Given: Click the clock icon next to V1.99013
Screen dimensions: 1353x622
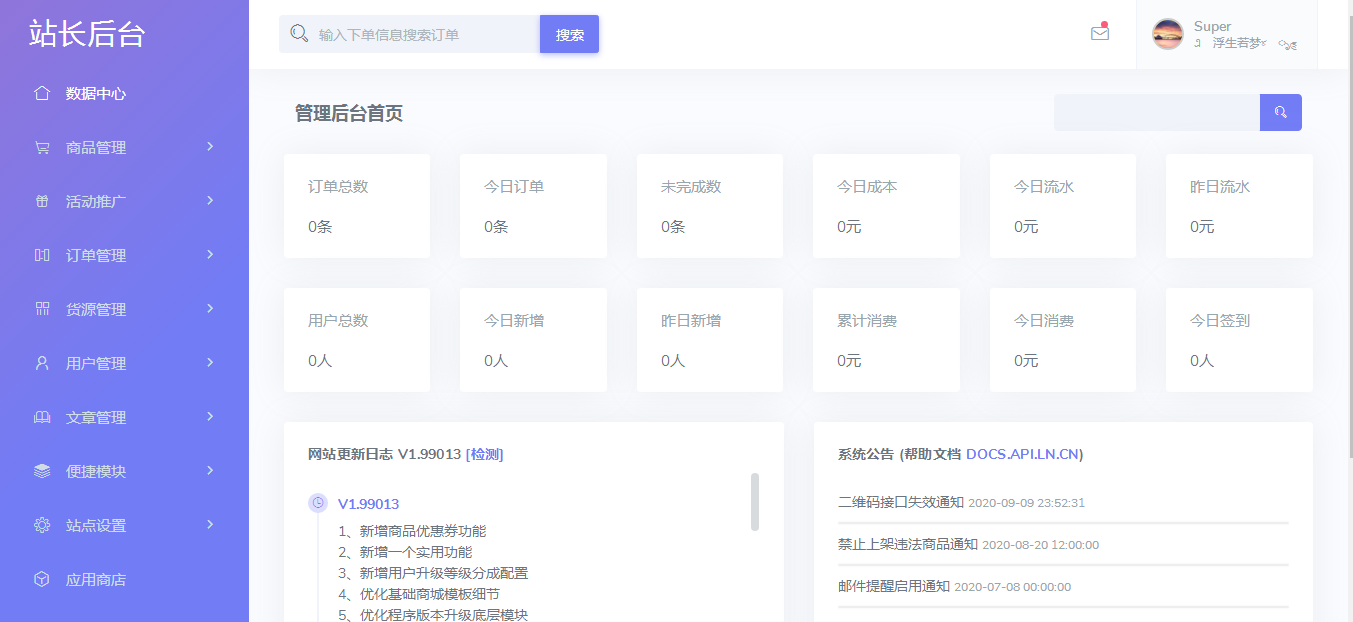Looking at the screenshot, I should [x=318, y=503].
